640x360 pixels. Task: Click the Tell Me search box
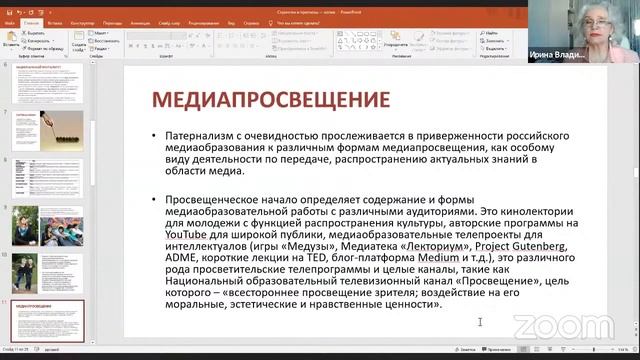tap(294, 23)
